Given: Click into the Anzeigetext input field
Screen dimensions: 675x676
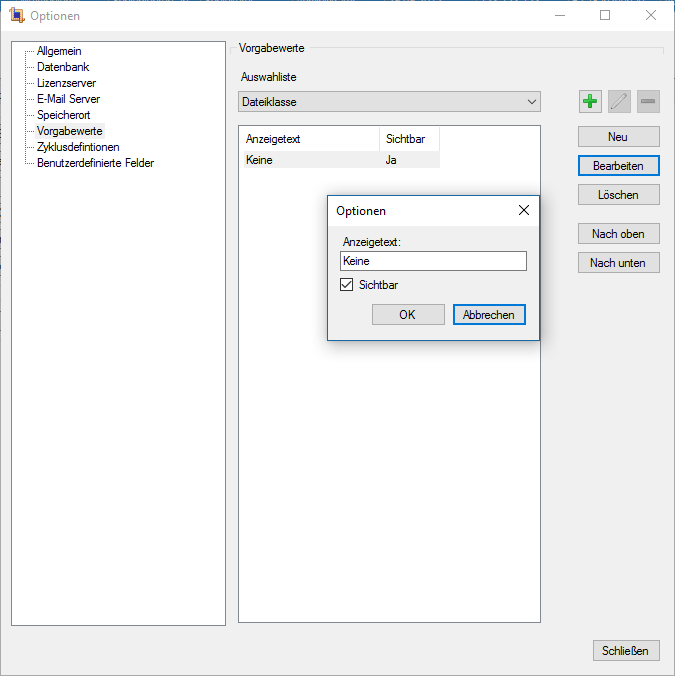Looking at the screenshot, I should tap(432, 261).
